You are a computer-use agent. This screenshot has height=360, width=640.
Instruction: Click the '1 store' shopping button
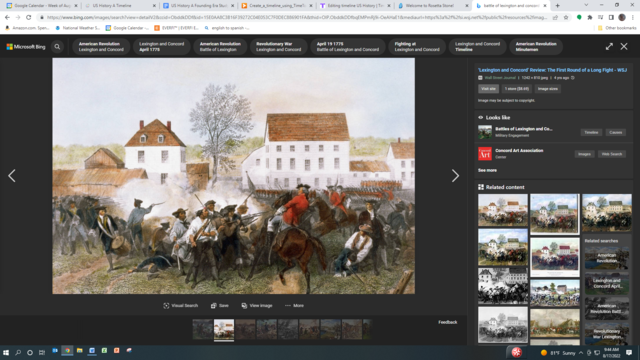coord(516,89)
